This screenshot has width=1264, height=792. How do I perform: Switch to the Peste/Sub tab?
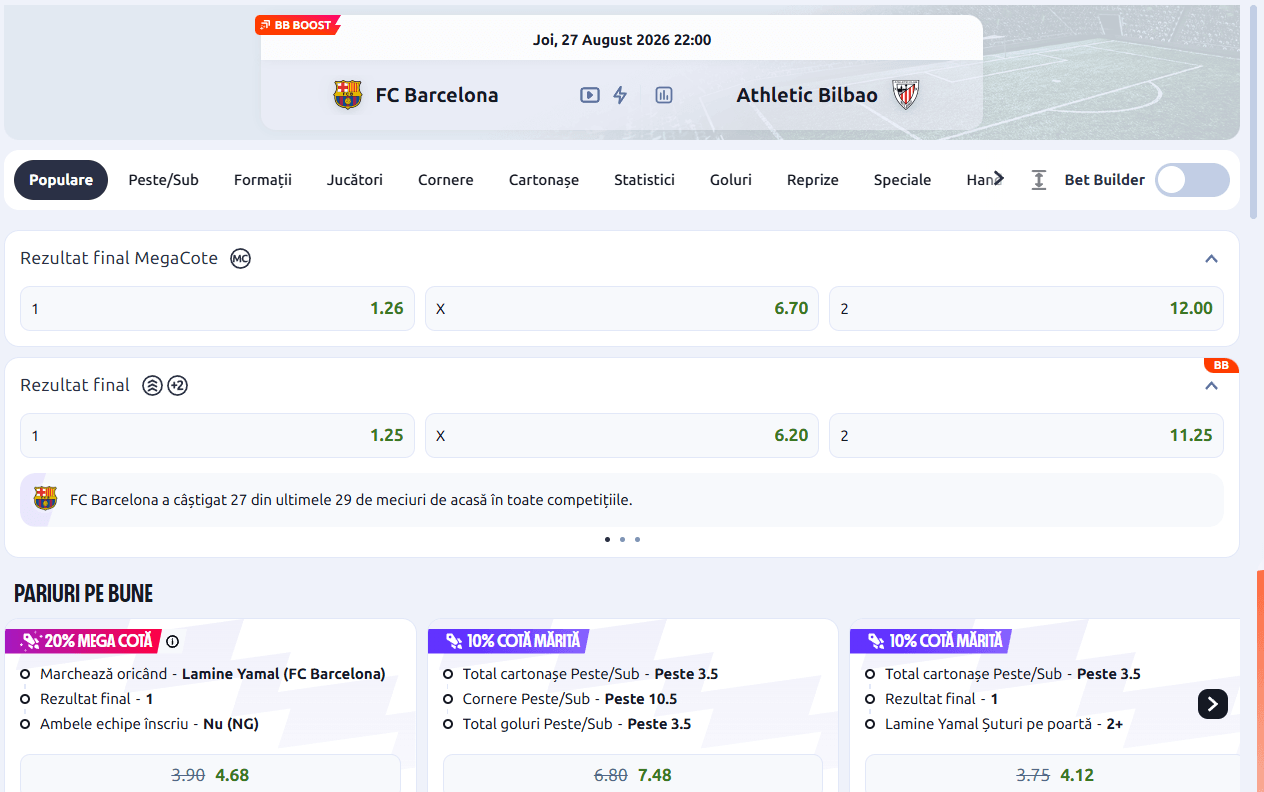(x=163, y=180)
